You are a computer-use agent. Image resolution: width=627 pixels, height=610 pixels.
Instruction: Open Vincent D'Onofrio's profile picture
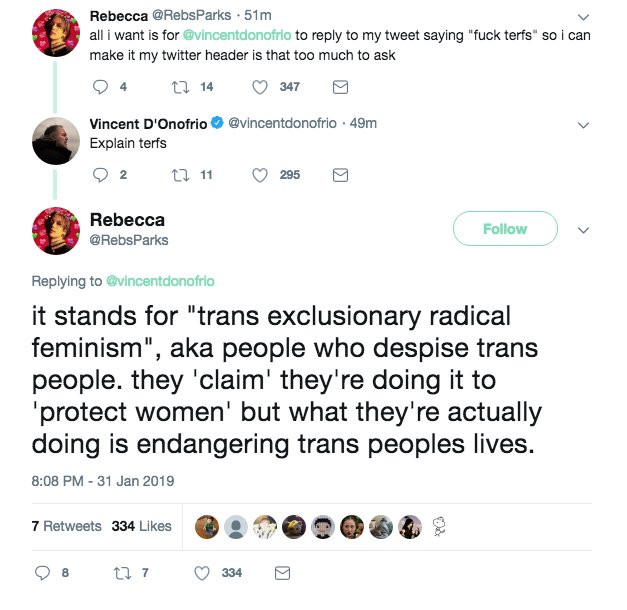click(x=56, y=141)
